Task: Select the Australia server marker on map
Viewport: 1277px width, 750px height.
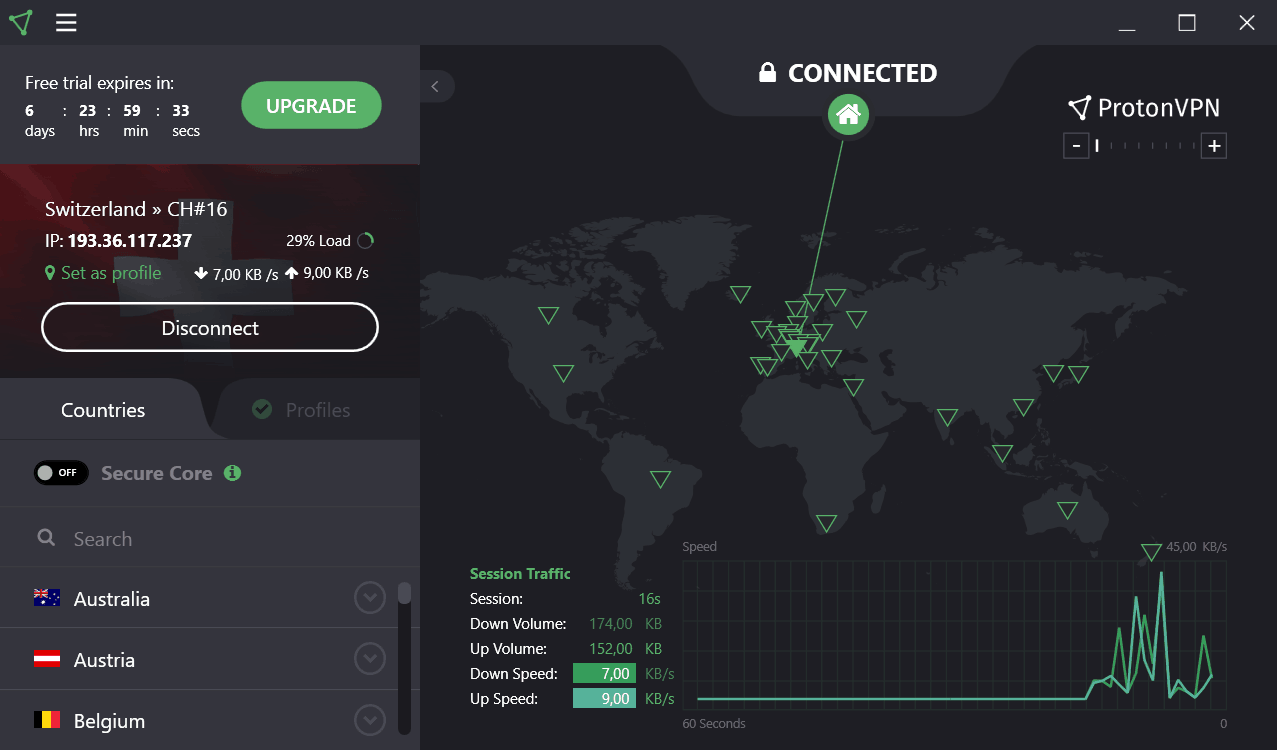Action: click(1068, 510)
